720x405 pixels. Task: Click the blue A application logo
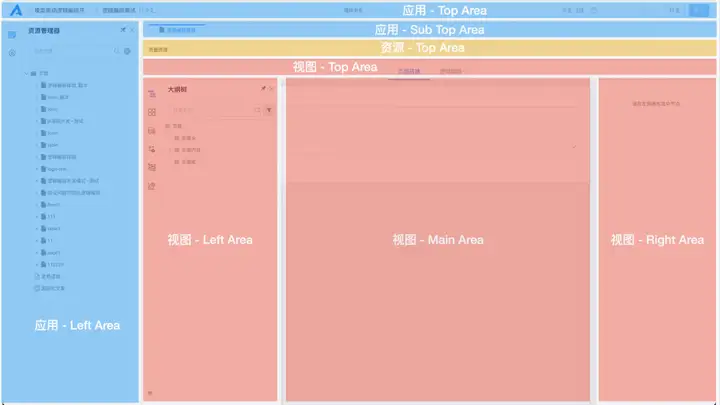pos(16,10)
